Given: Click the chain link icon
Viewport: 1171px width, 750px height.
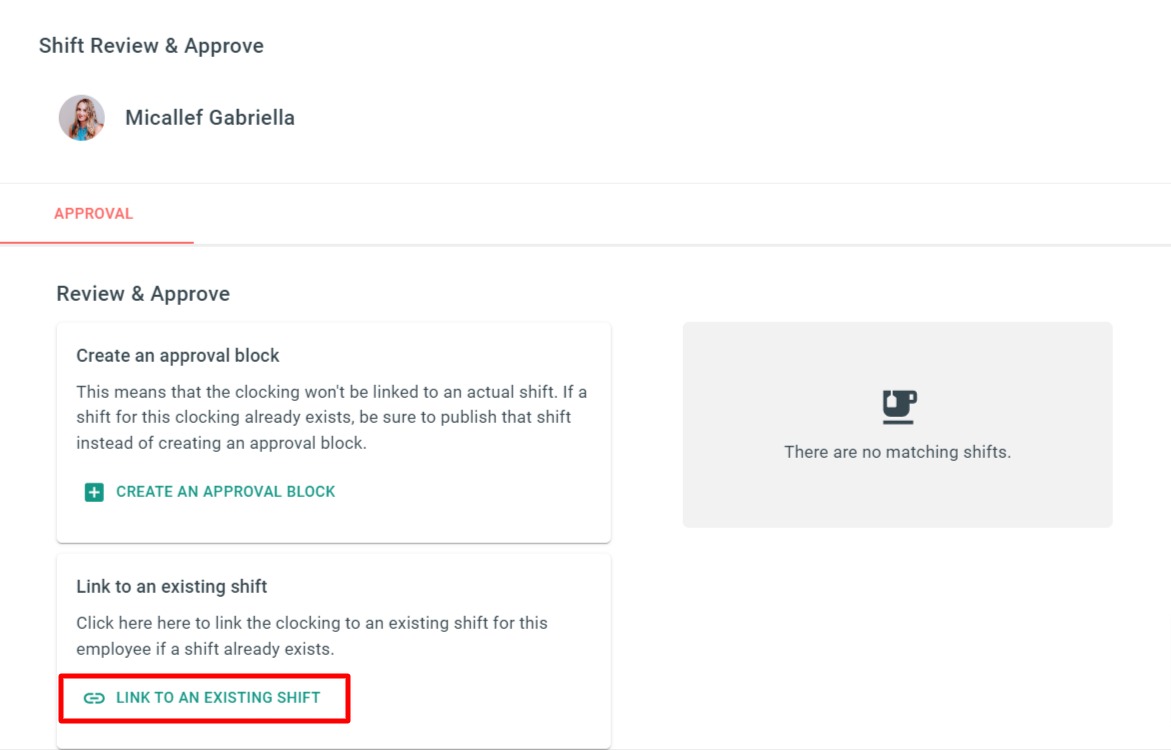Looking at the screenshot, I should (94, 698).
